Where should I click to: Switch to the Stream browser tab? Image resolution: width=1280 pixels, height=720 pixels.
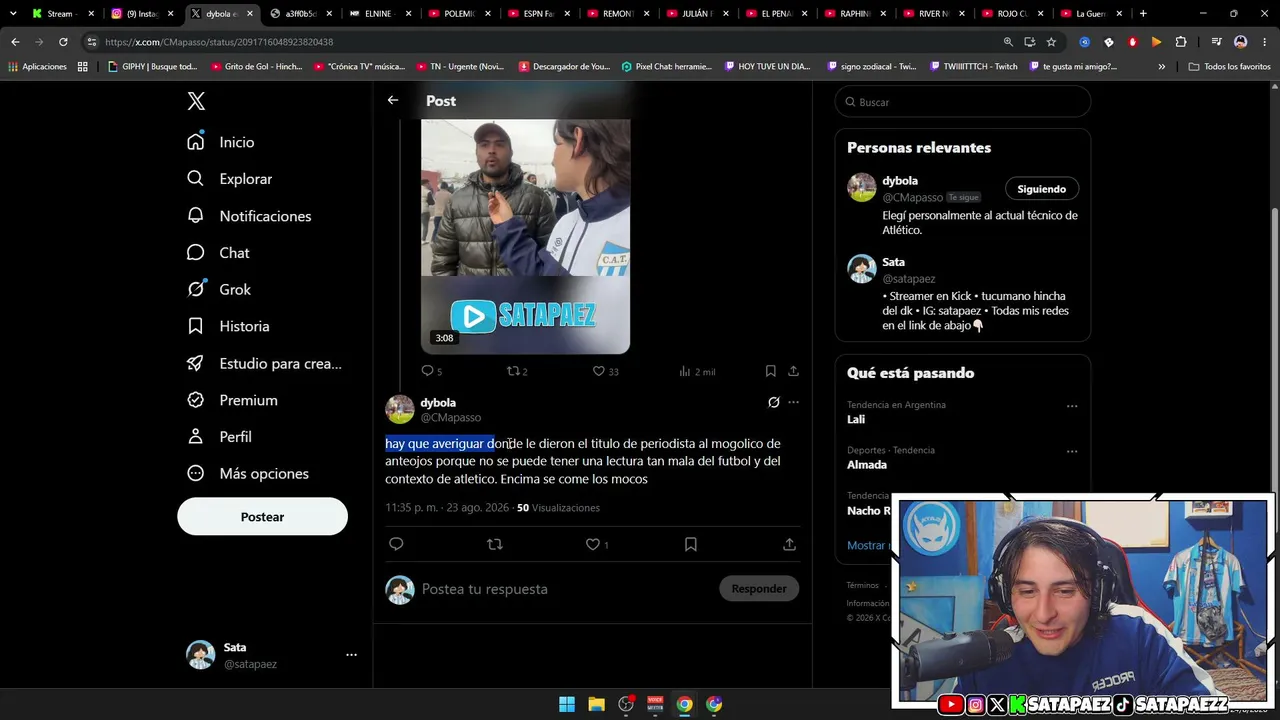pos(64,14)
